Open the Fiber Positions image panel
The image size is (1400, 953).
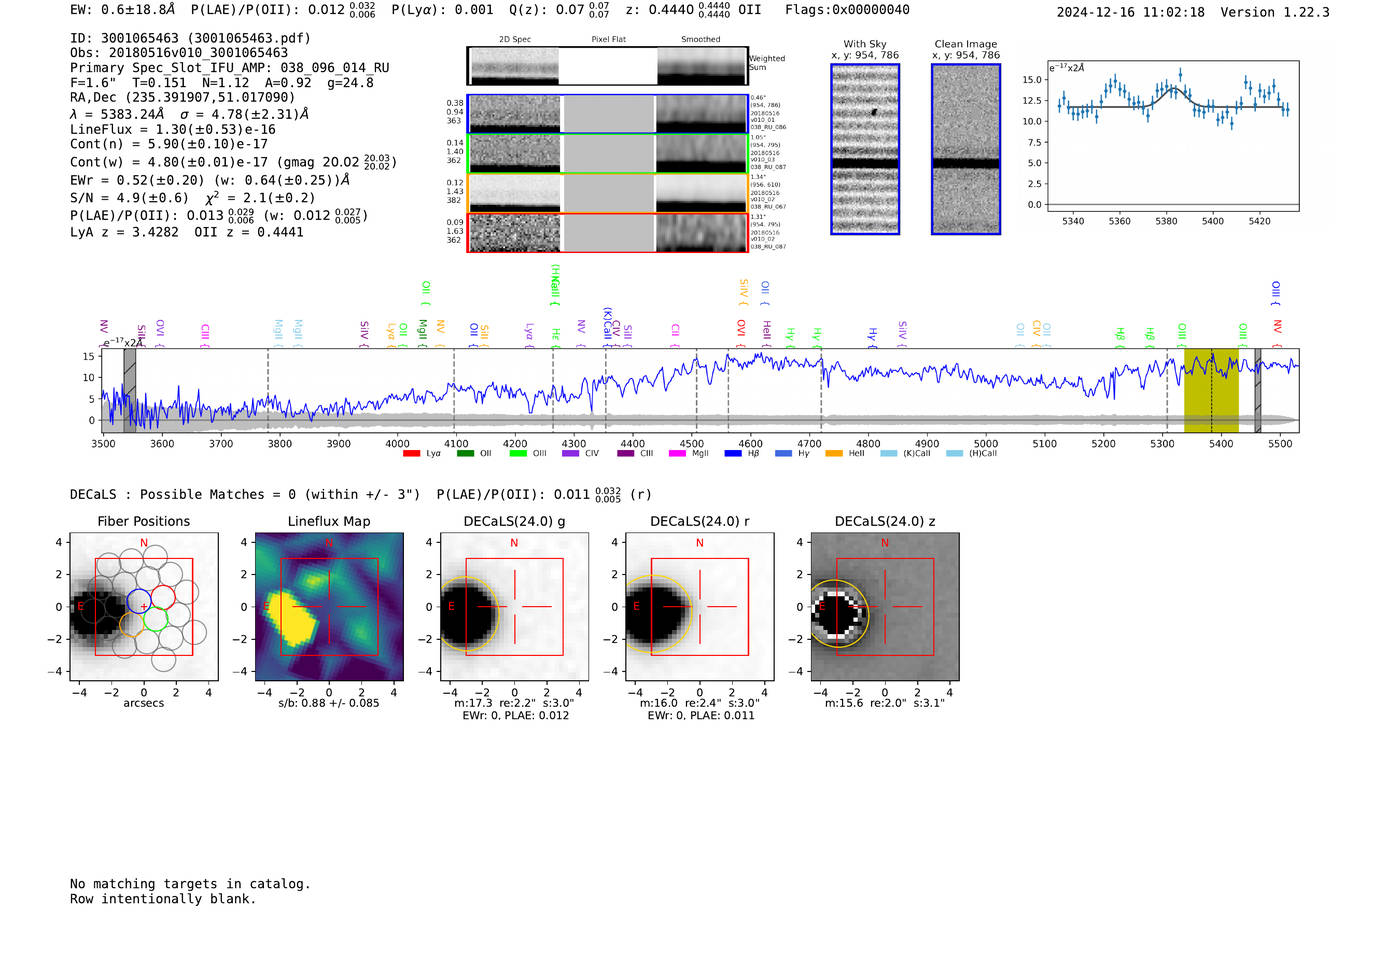(144, 607)
